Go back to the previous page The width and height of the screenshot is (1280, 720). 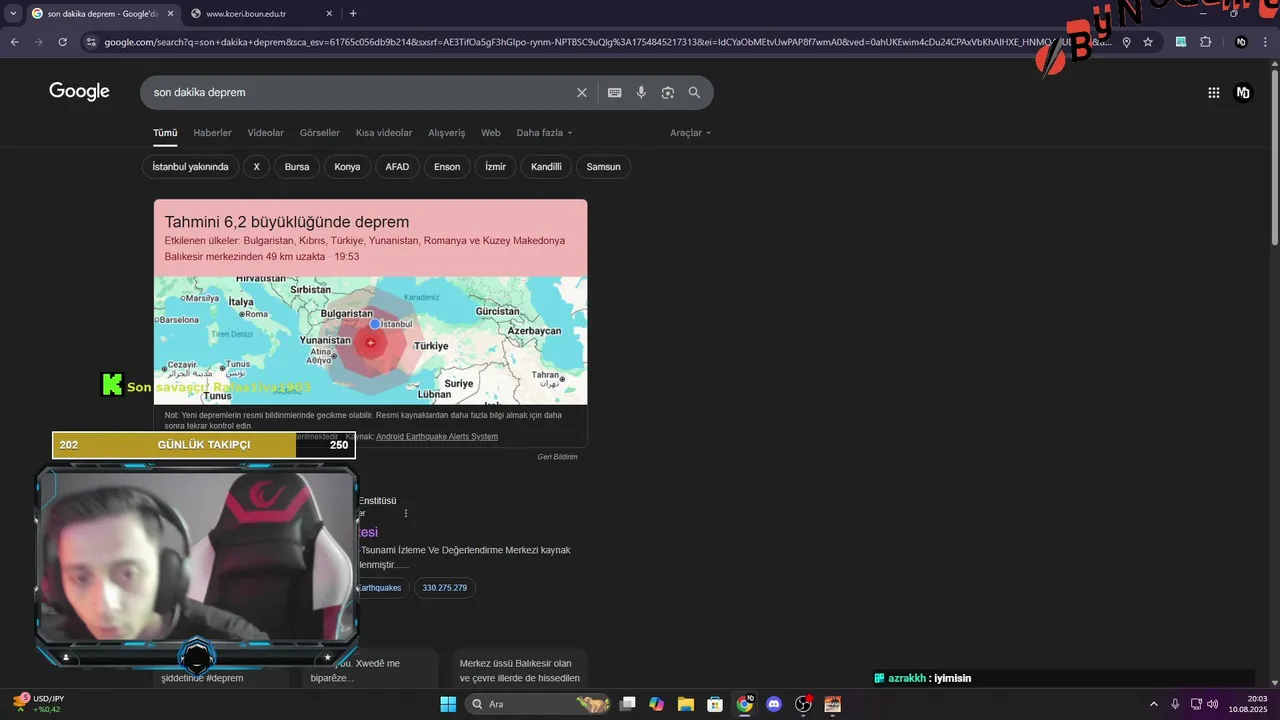[14, 42]
